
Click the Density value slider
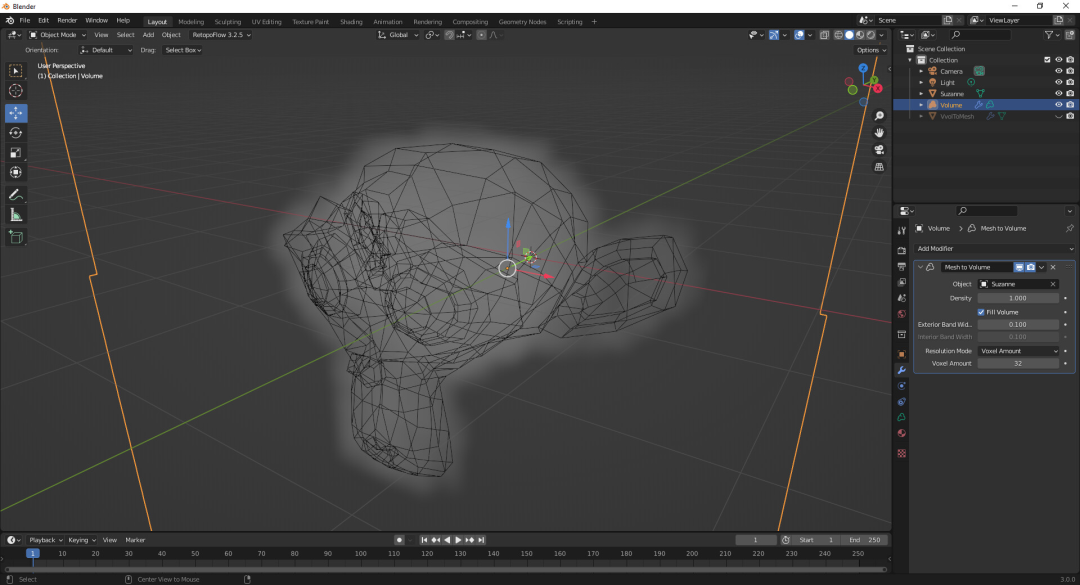click(x=1018, y=298)
